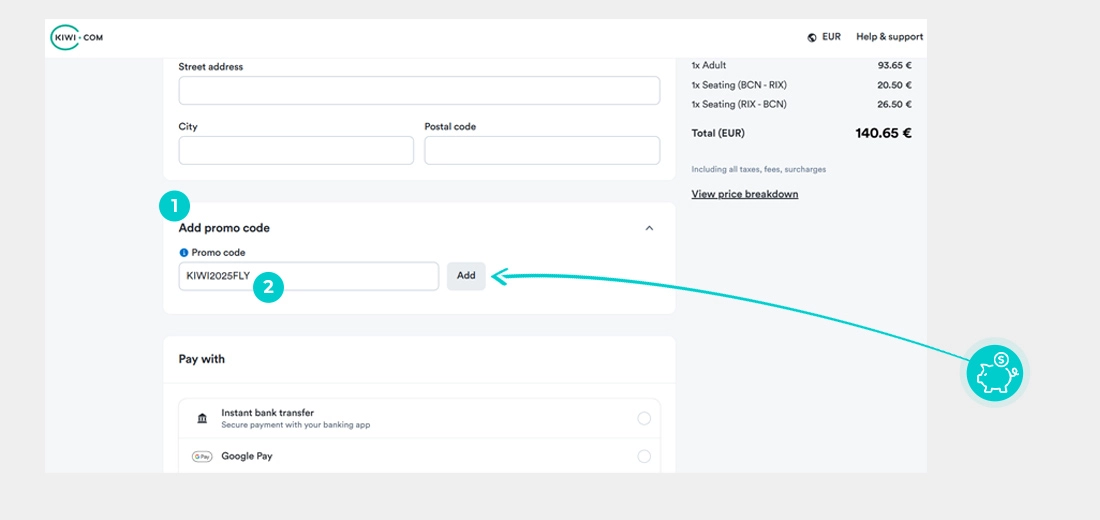The width and height of the screenshot is (1100, 520).
Task: Select the Instant bank transfer radio button
Action: click(644, 418)
